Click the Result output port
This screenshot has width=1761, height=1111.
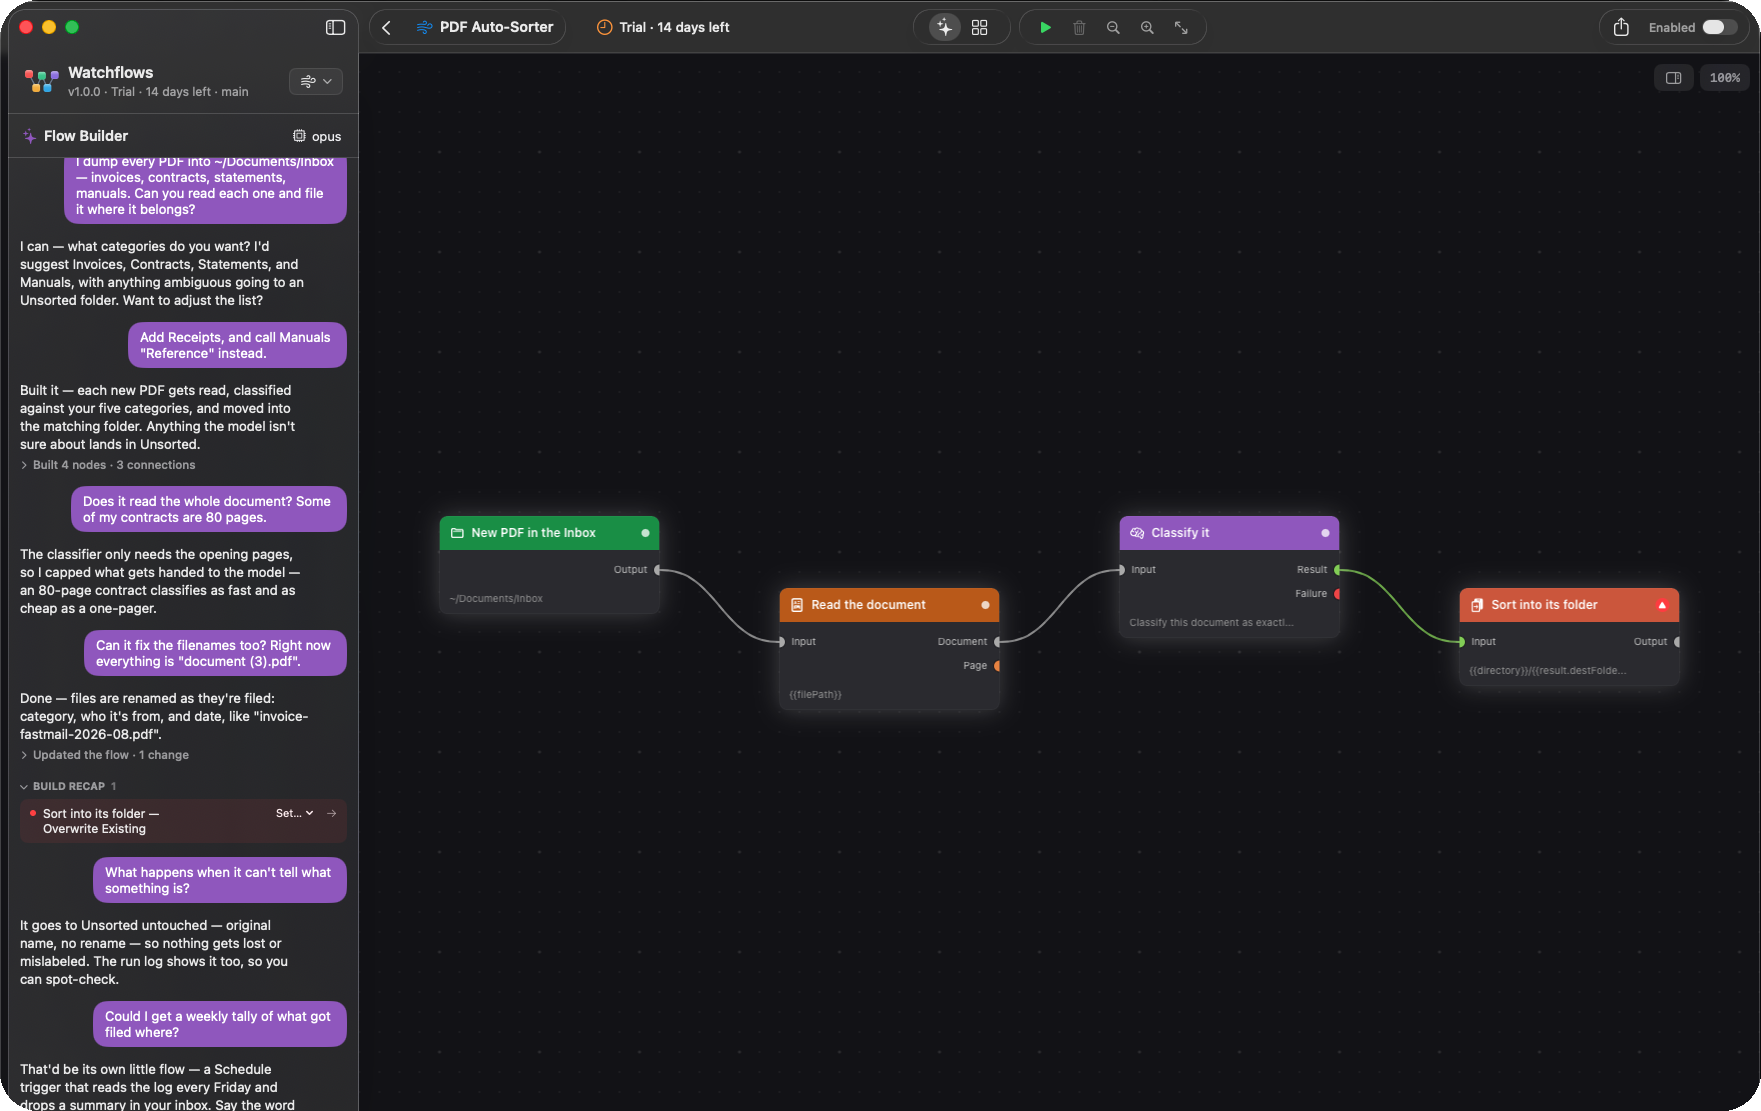point(1337,570)
